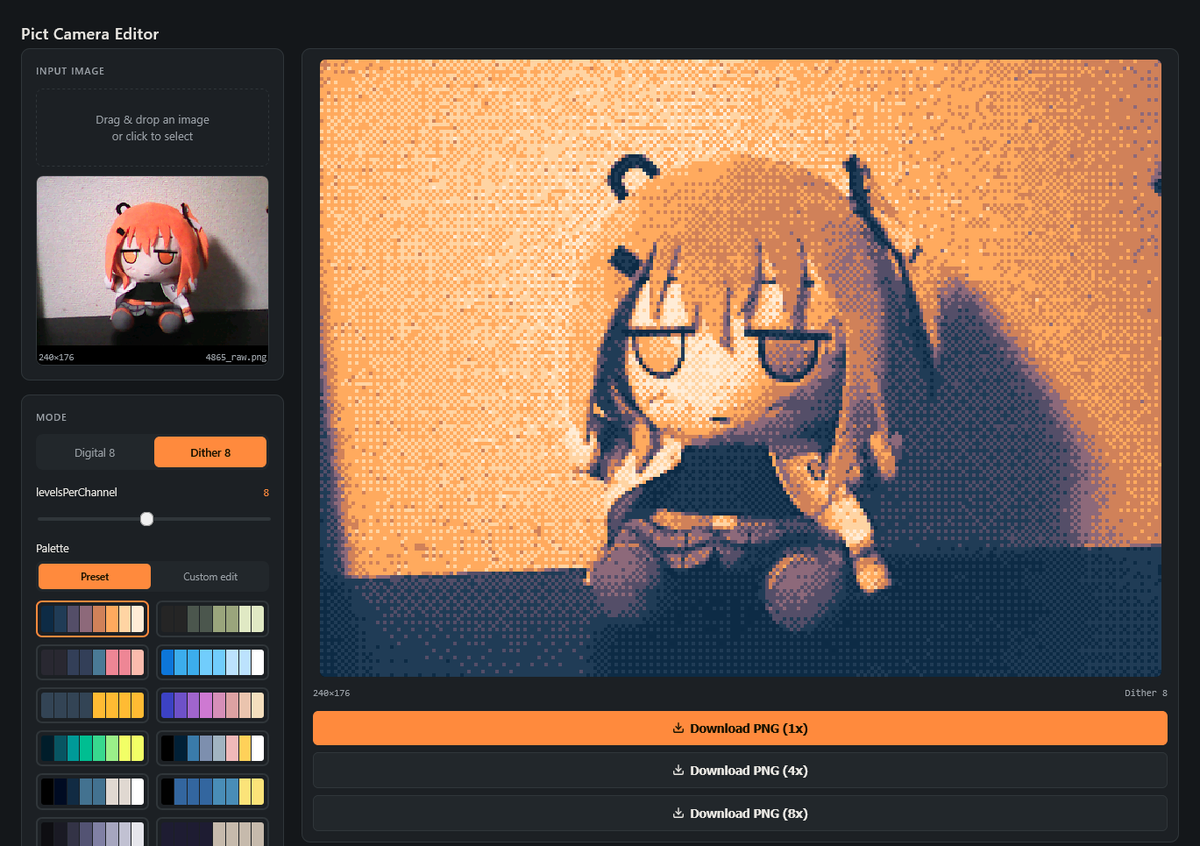
Task: Choose the indigo-purple-to-beige palette
Action: tap(212, 705)
